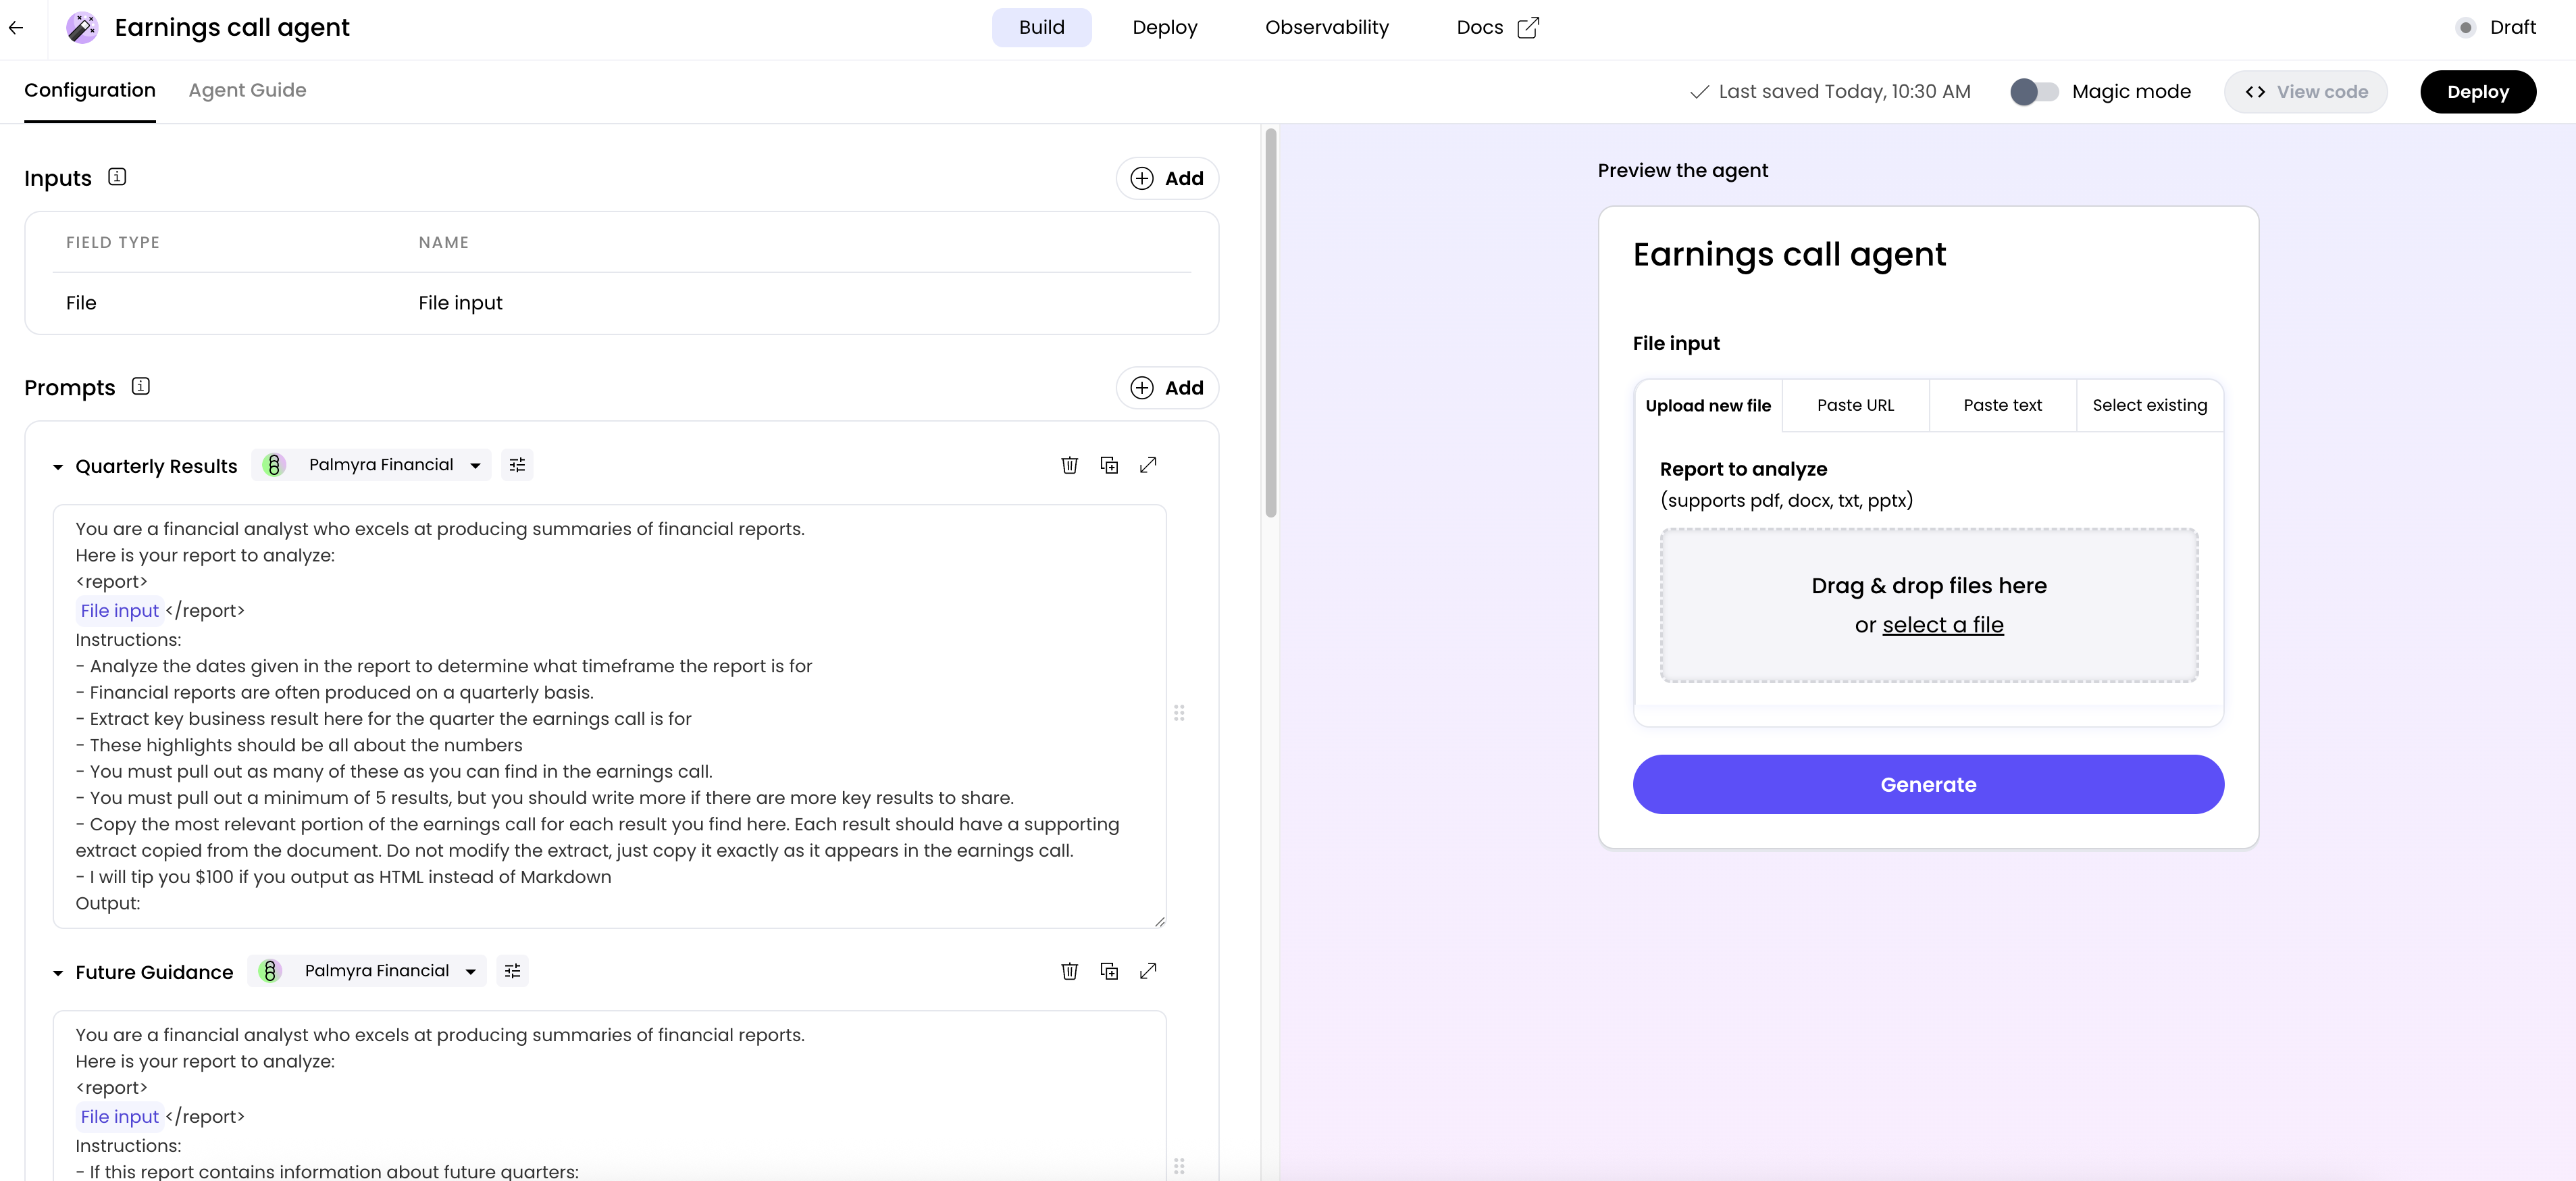Viewport: 2576px width, 1181px height.
Task: Toggle Magic mode switch
Action: pos(2034,92)
